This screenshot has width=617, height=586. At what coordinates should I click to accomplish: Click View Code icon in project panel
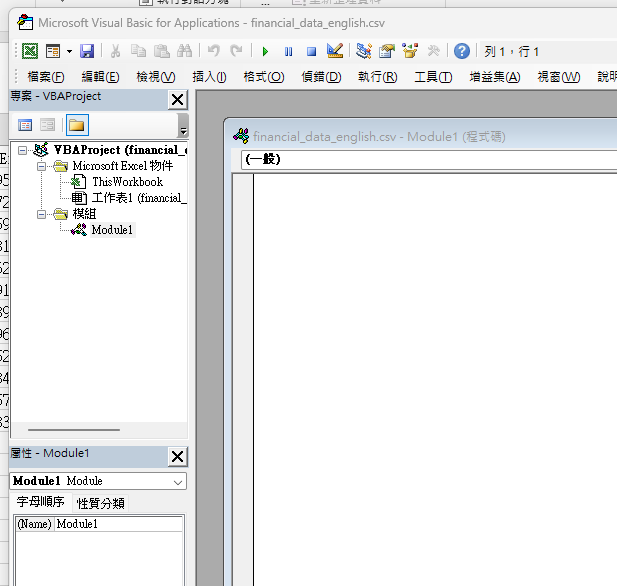click(25, 125)
